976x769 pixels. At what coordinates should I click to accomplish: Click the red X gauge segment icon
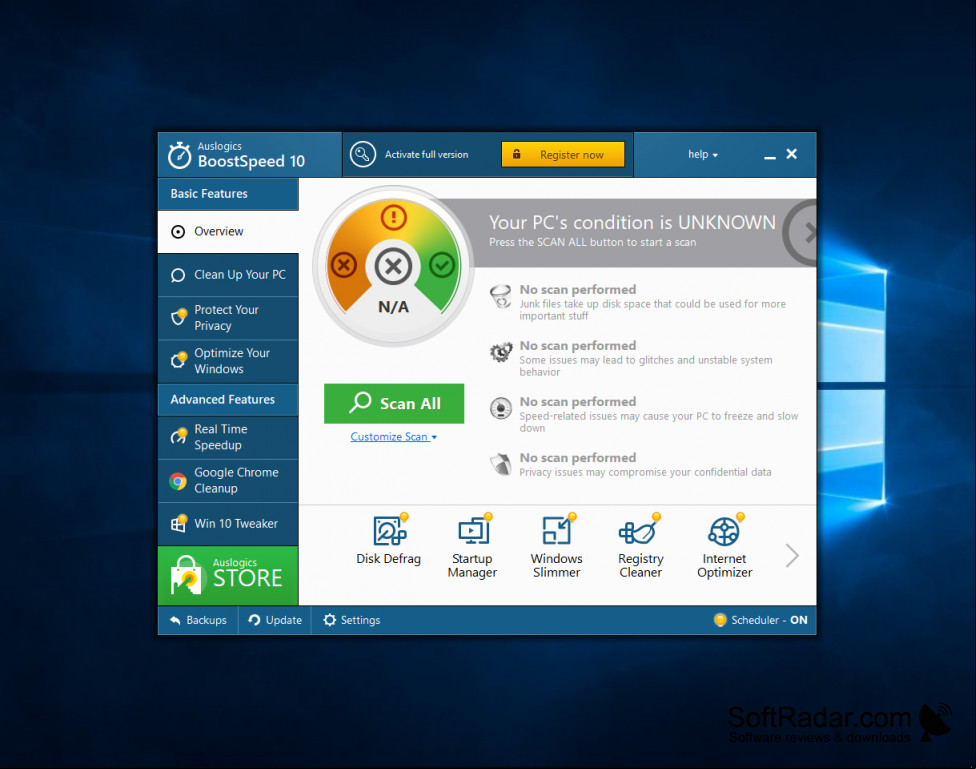(344, 265)
